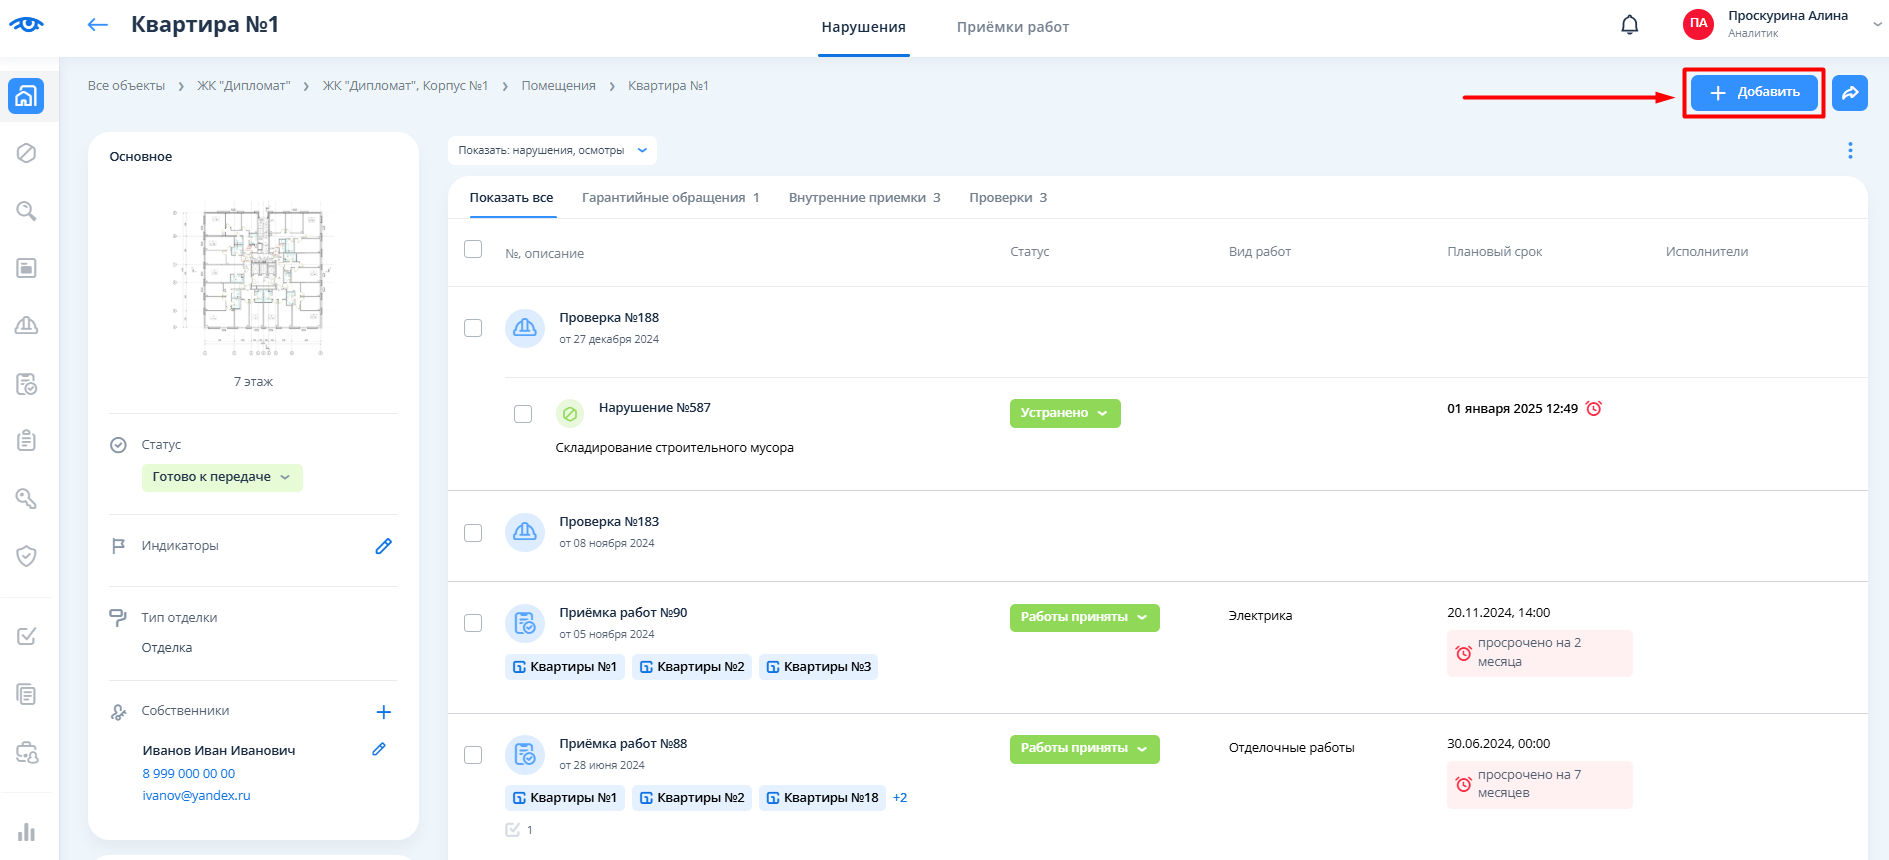Select the checkbox for Нарушение №587

click(x=522, y=414)
